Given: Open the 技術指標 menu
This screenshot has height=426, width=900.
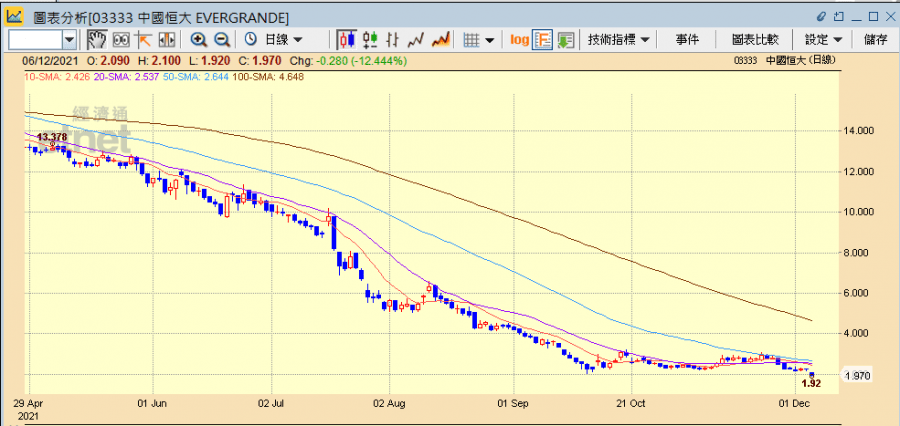Looking at the screenshot, I should tap(619, 39).
